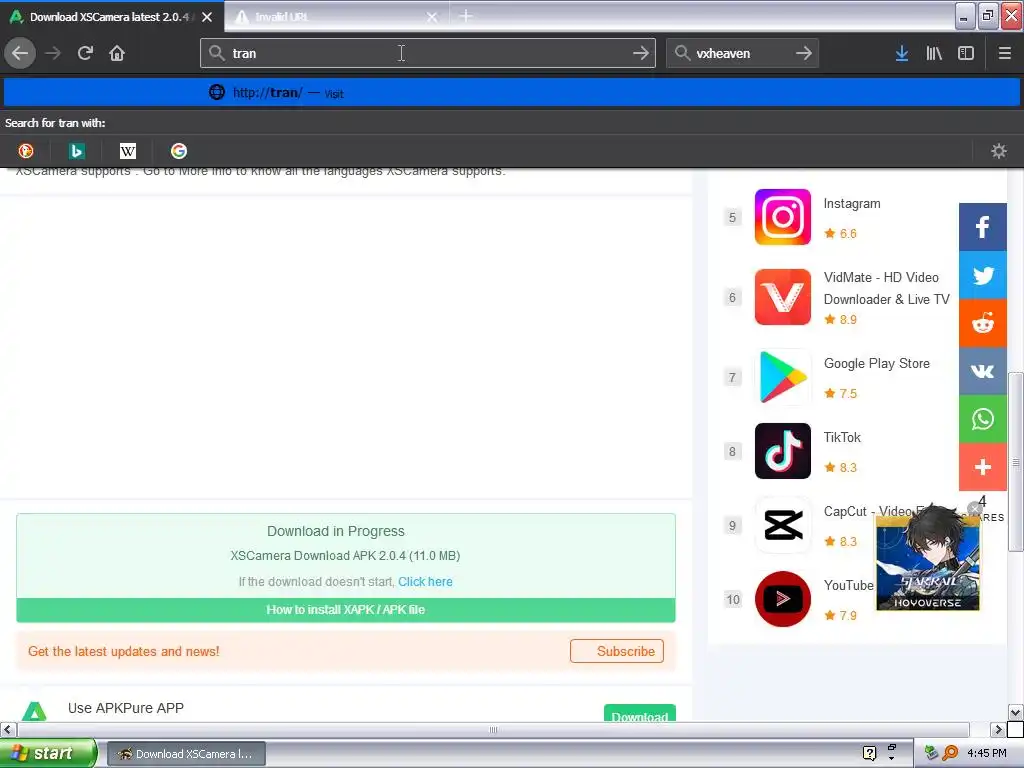The height and width of the screenshot is (768, 1024).
Task: Visit the http://tran/ suggestion
Action: click(512, 93)
